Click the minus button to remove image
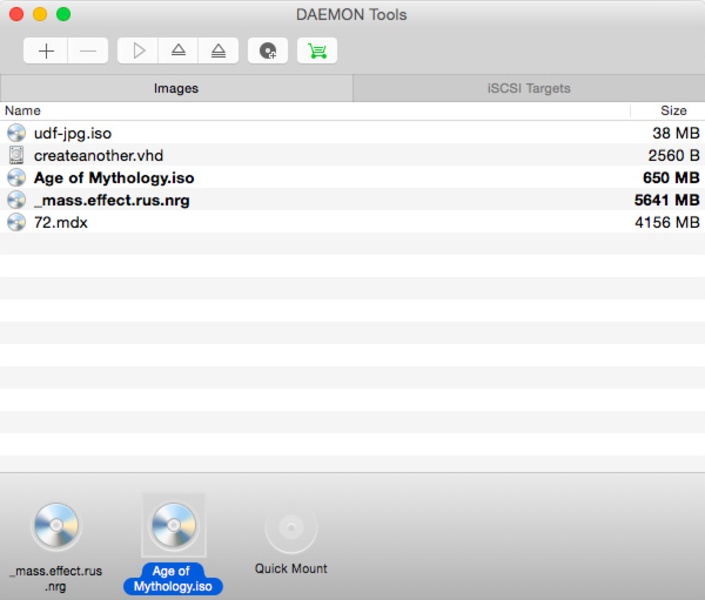The height and width of the screenshot is (600, 705). [88, 51]
